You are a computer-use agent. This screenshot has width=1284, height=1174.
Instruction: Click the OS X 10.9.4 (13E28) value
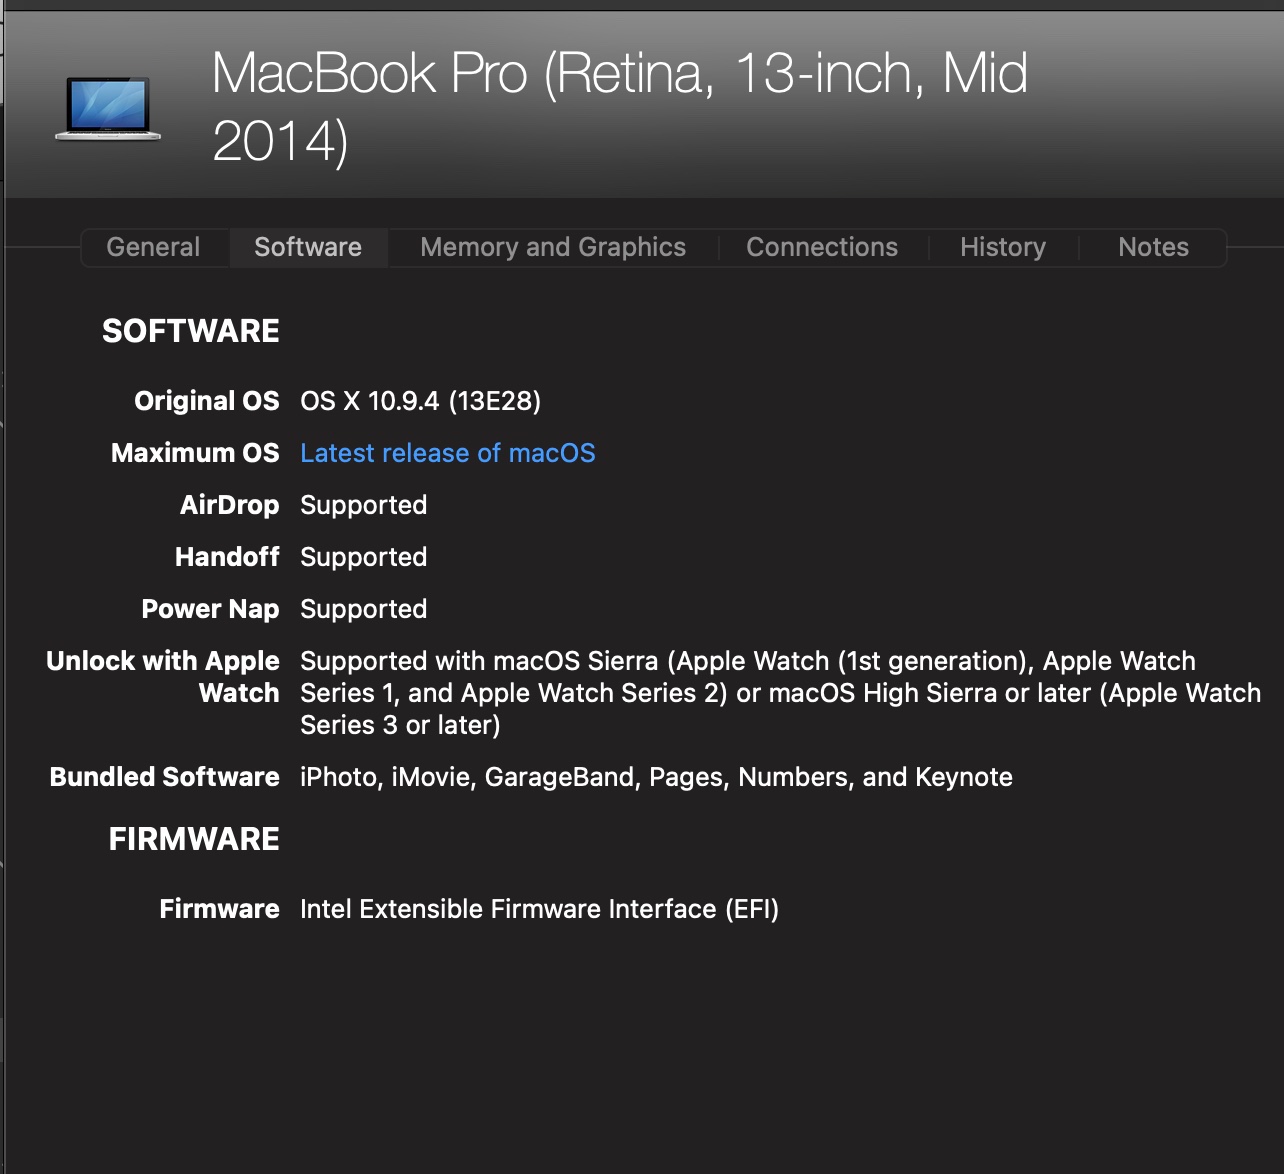click(x=420, y=401)
